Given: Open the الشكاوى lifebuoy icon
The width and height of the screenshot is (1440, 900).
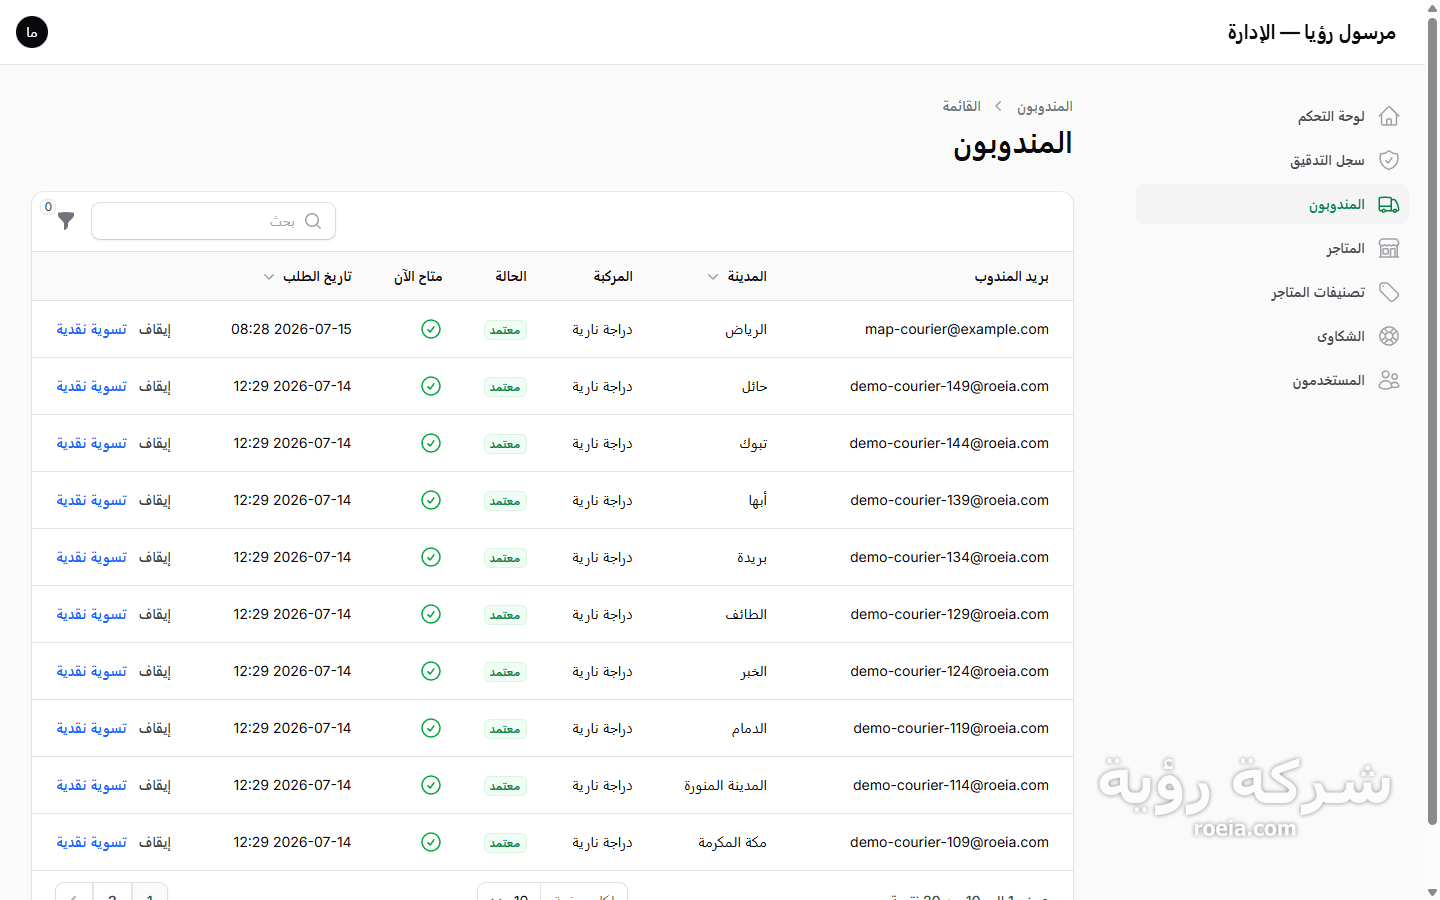Looking at the screenshot, I should tap(1389, 336).
